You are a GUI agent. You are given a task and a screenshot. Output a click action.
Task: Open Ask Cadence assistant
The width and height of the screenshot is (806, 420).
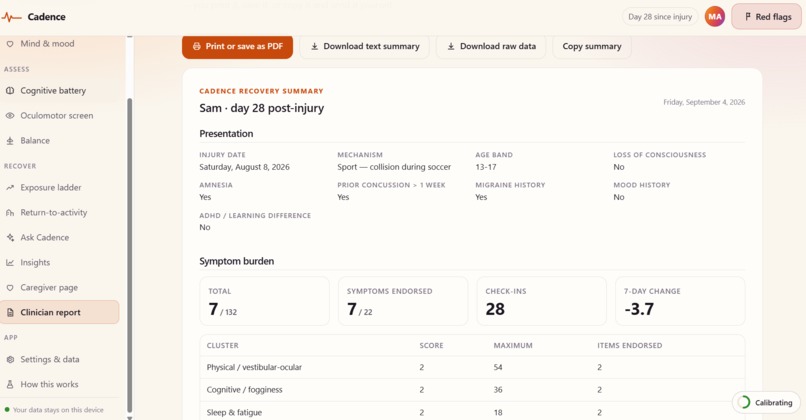(x=60, y=238)
